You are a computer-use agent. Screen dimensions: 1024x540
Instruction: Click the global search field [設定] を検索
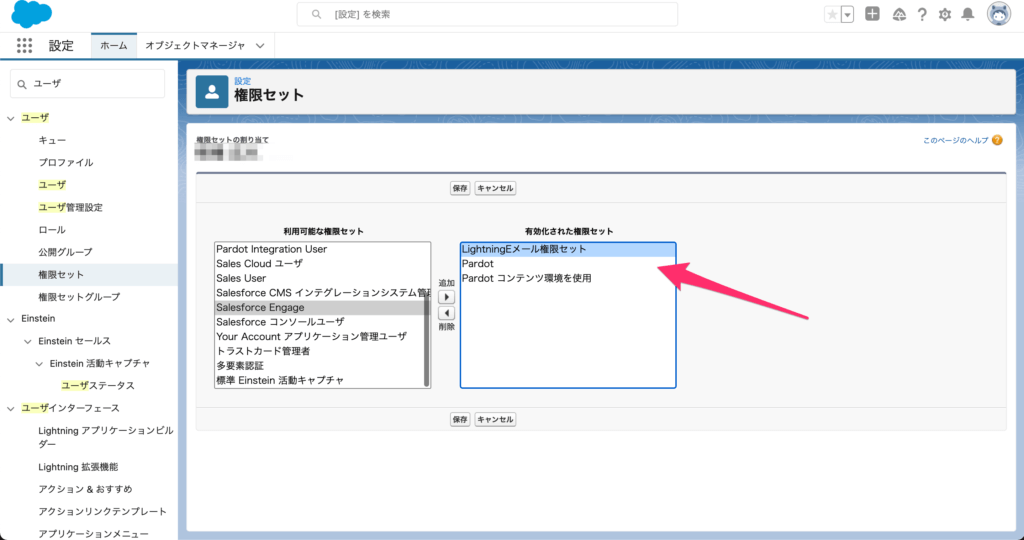pyautogui.click(x=487, y=14)
